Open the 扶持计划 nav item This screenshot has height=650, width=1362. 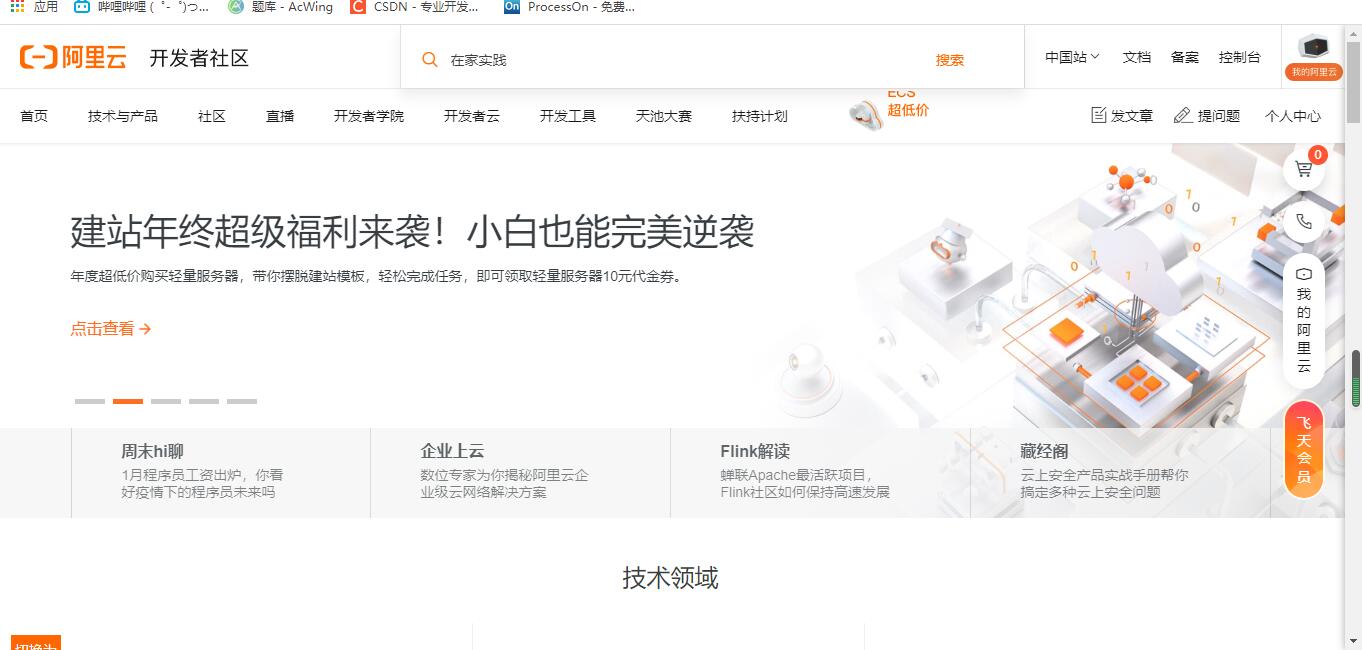click(x=760, y=116)
